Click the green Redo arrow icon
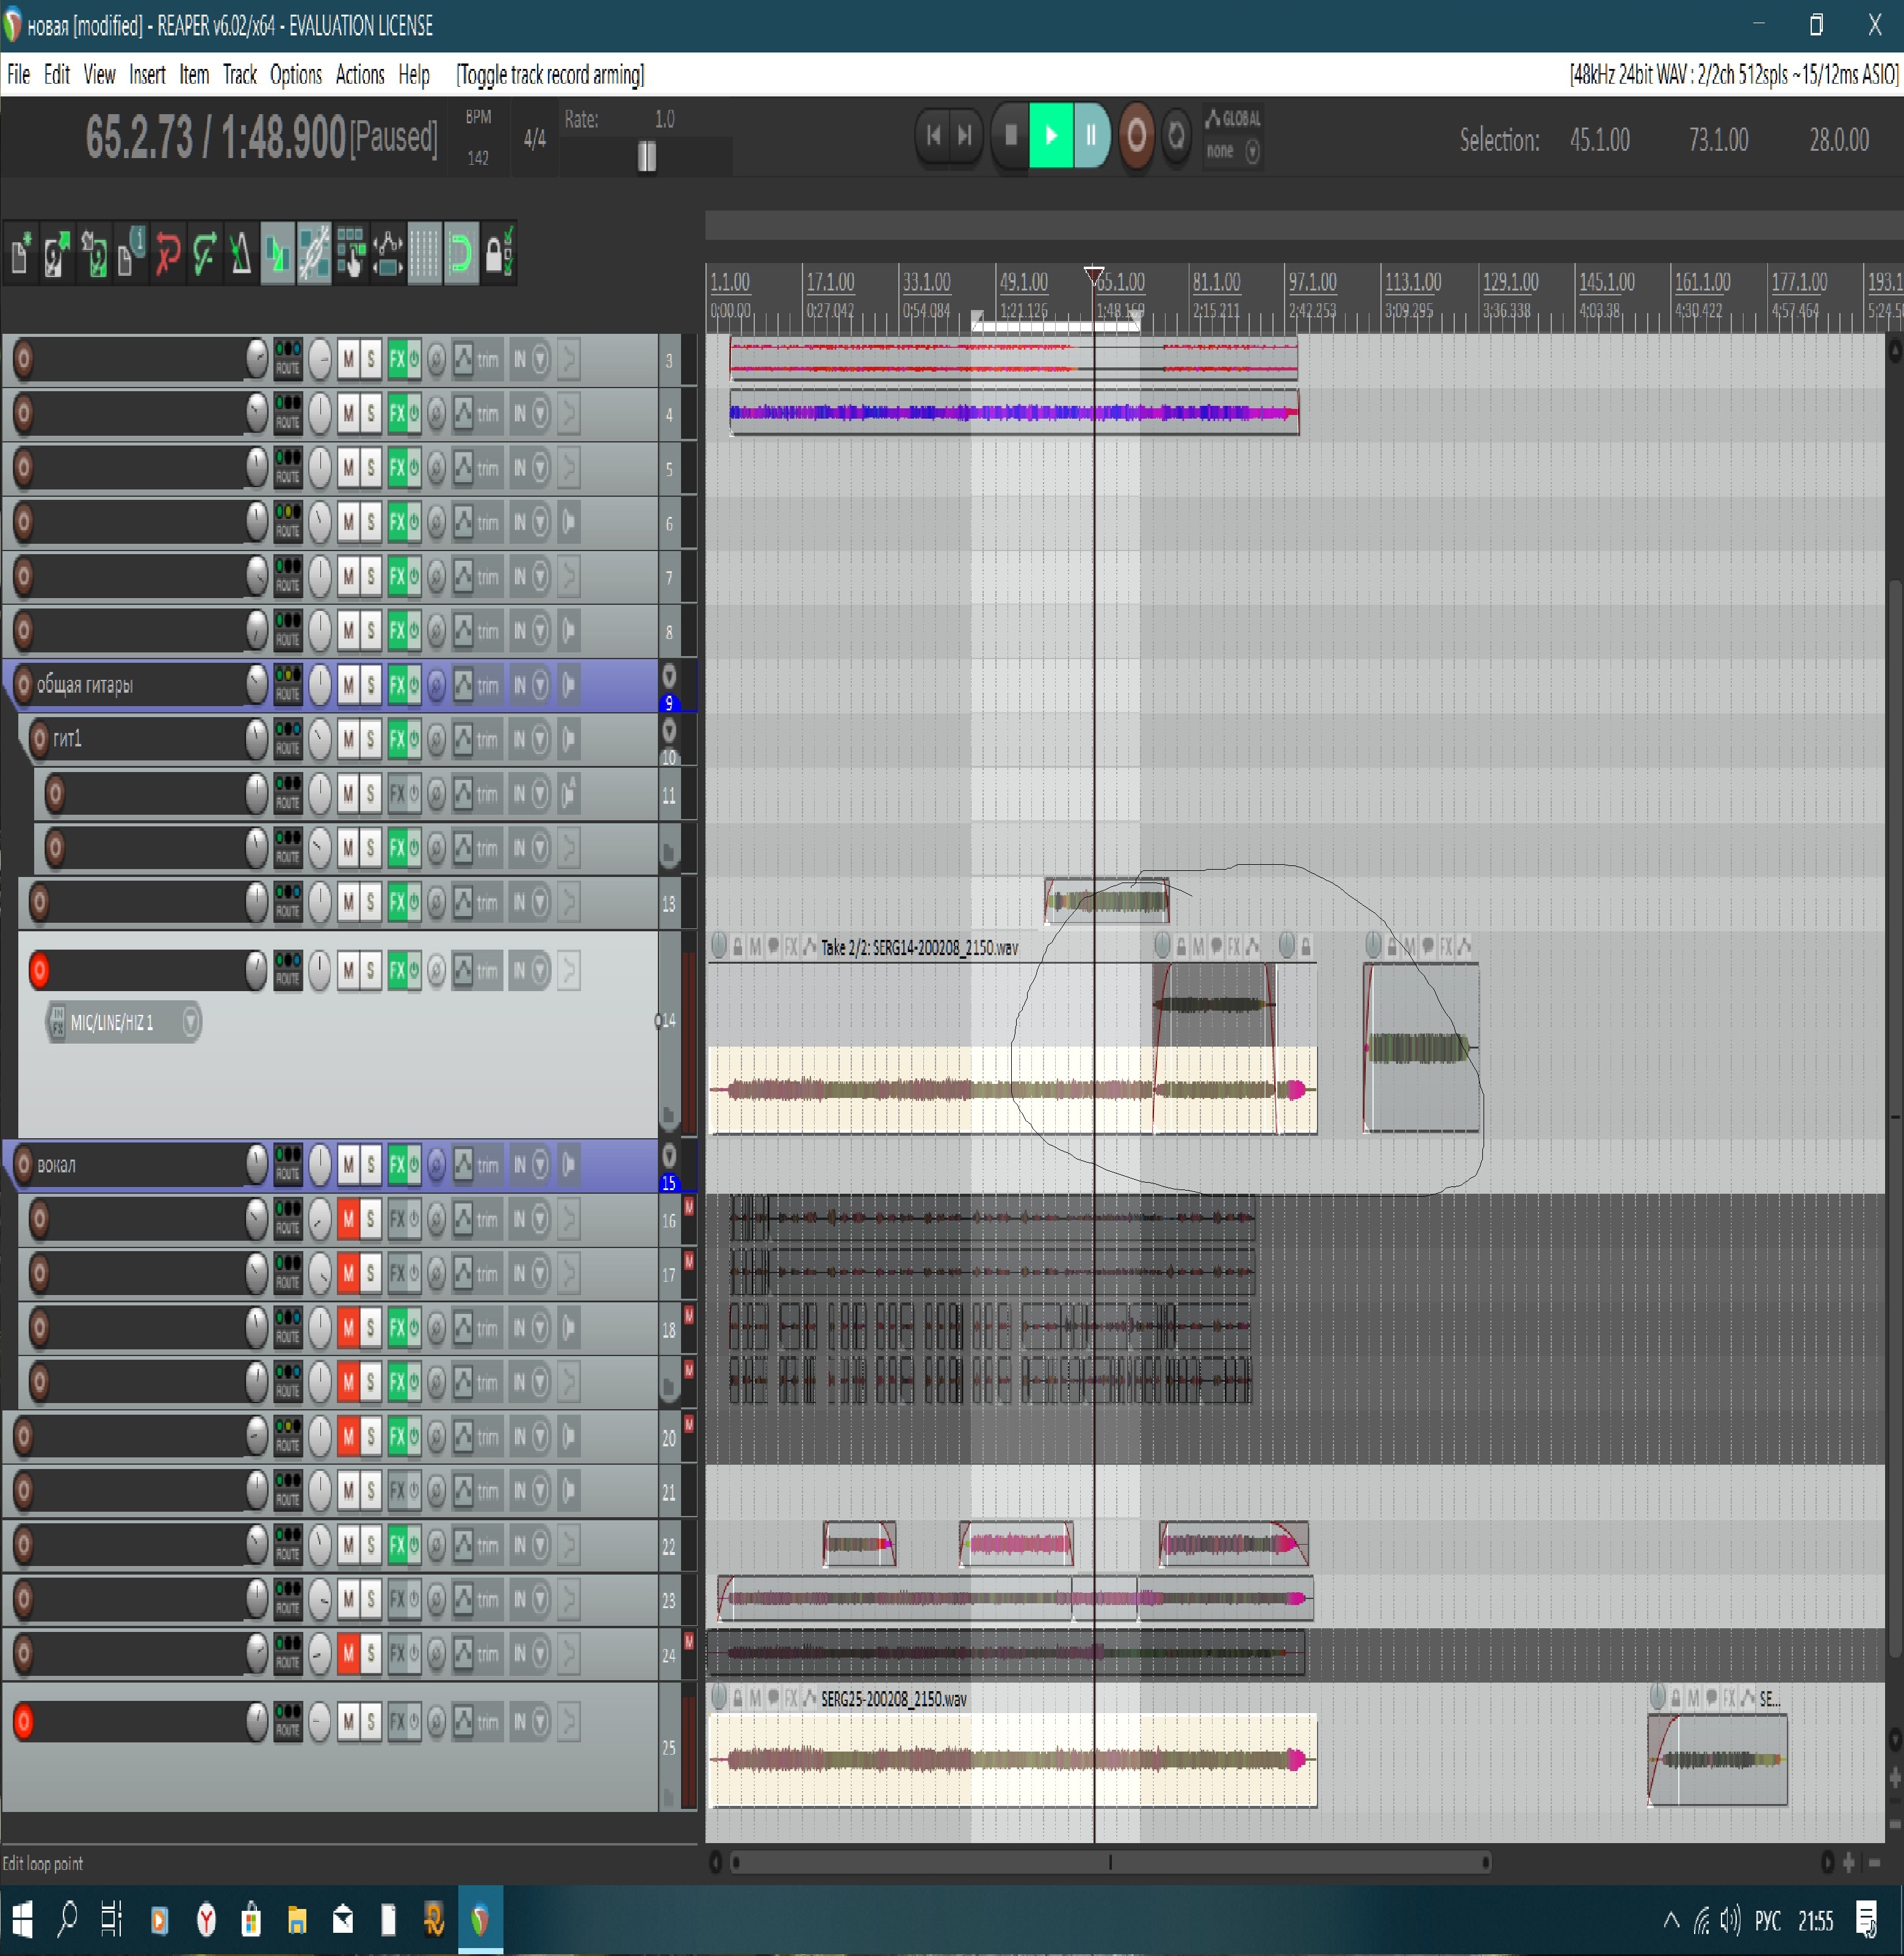1904x1956 pixels. click(204, 254)
